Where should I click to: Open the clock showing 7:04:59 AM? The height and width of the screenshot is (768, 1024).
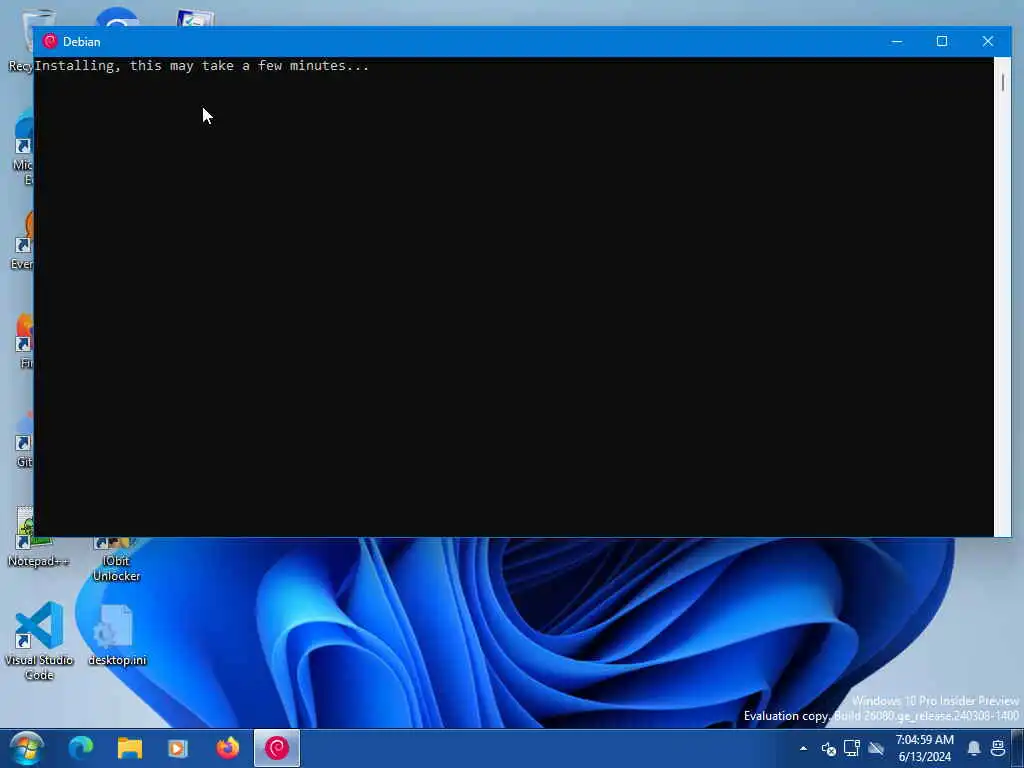click(x=924, y=748)
